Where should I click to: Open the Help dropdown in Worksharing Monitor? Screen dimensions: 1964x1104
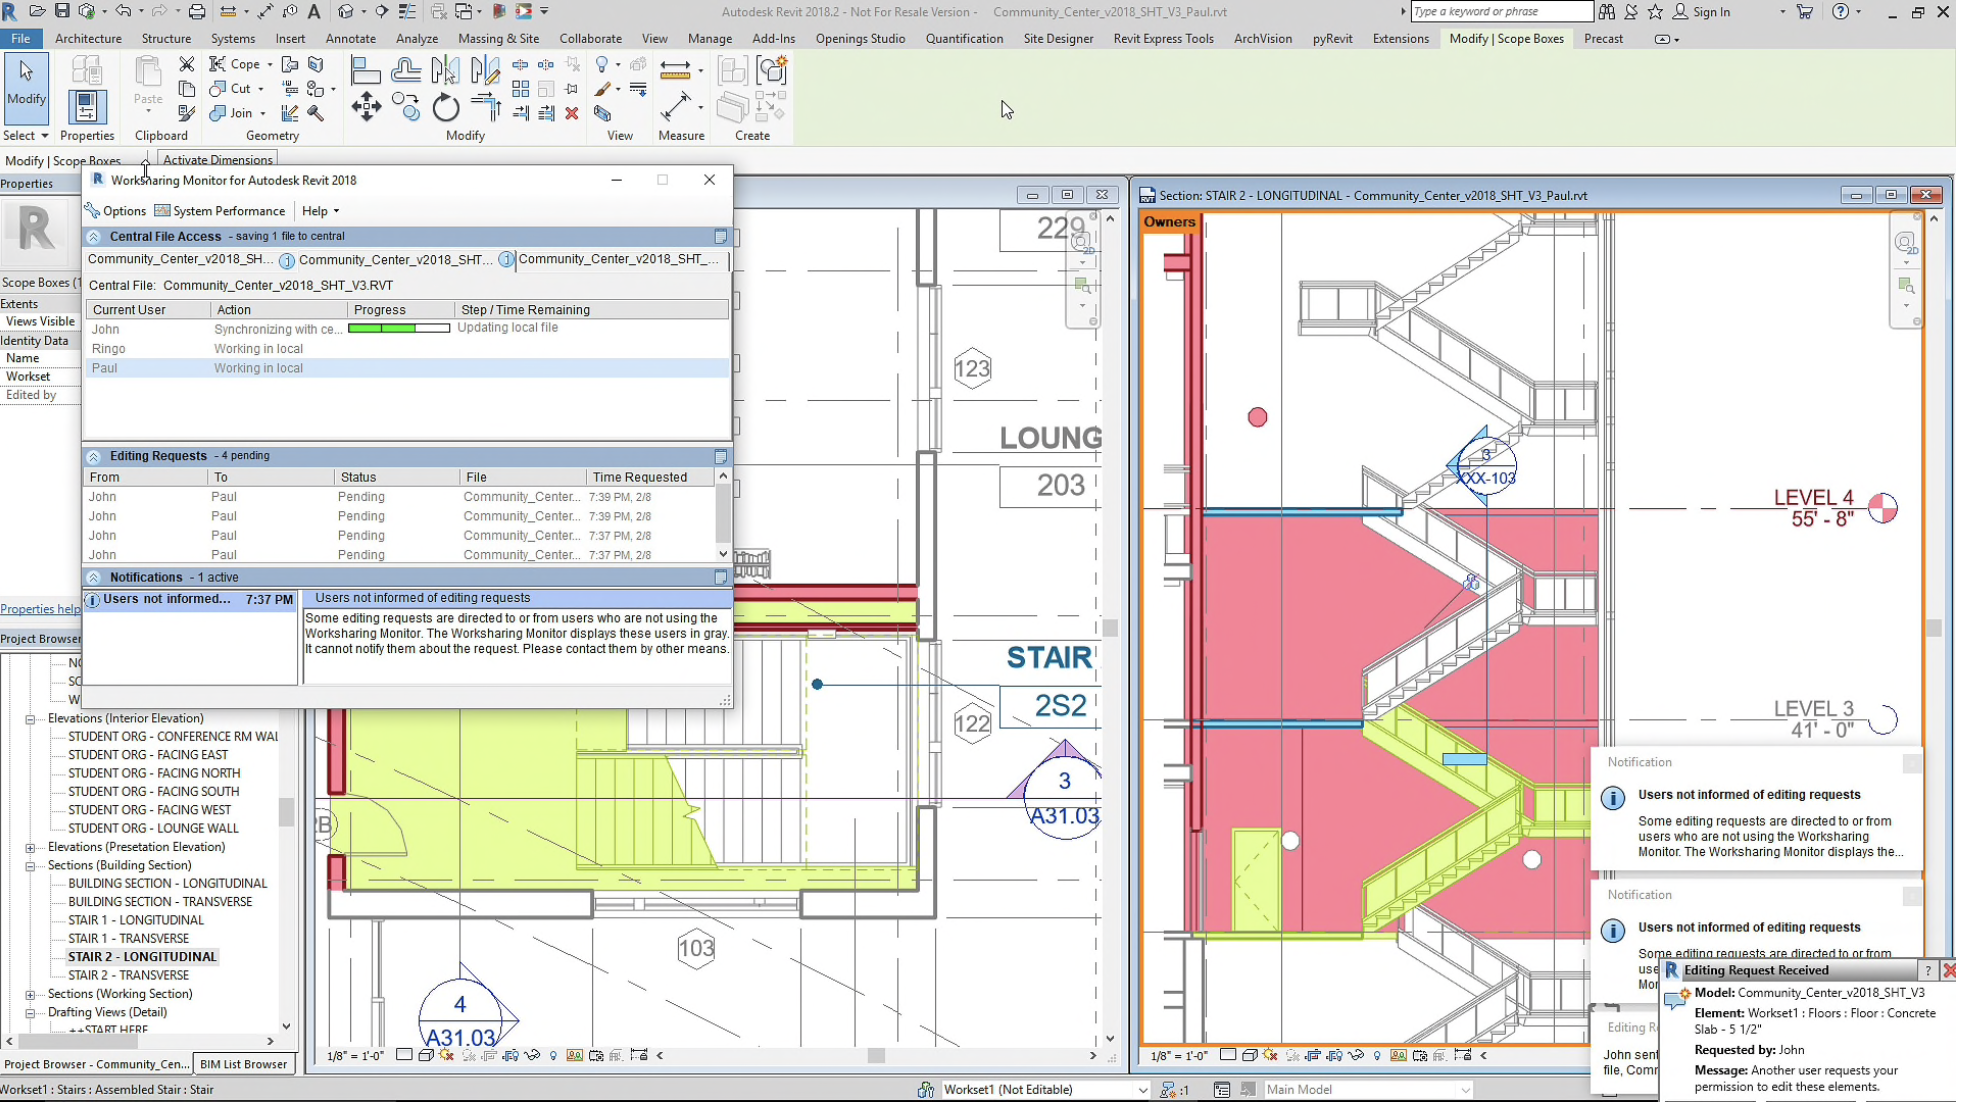[320, 211]
